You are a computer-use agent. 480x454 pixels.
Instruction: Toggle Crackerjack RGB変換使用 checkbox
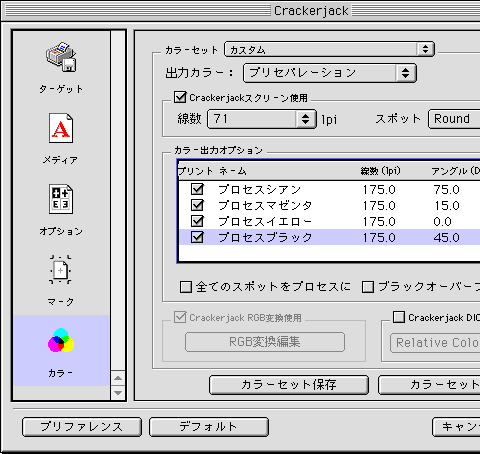click(180, 317)
